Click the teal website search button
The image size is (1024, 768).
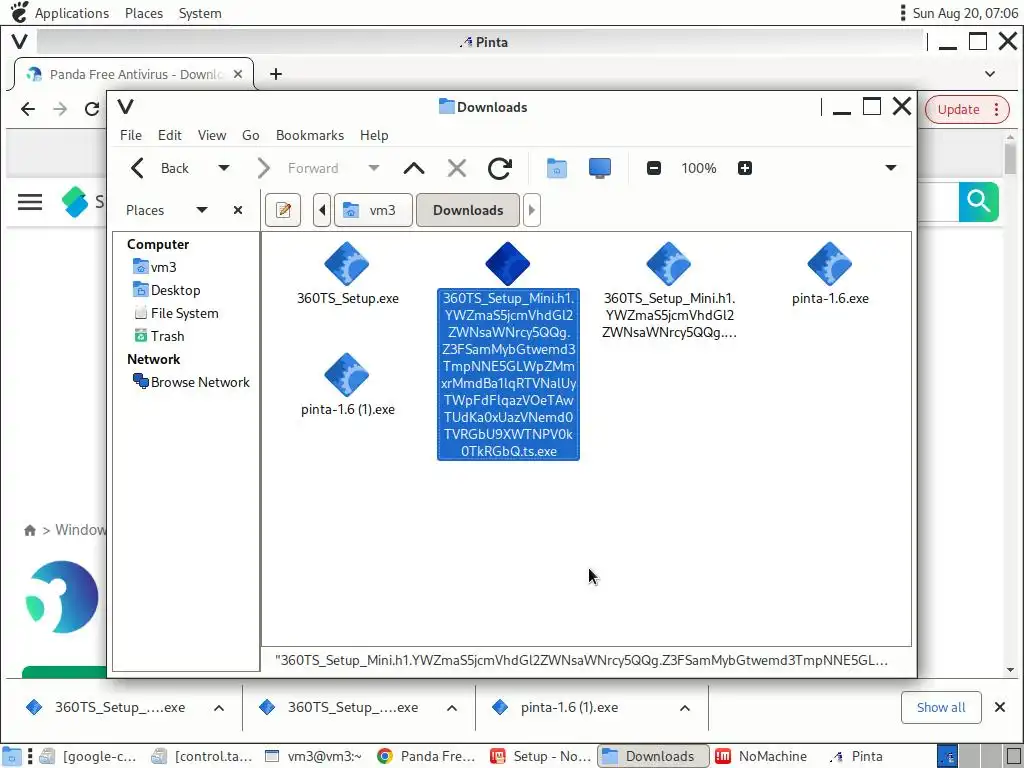tap(978, 202)
